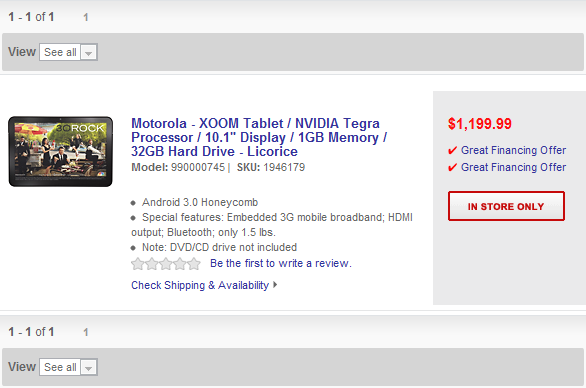586x388 pixels.
Task: Open the Motorola XOOM tablet thumbnail
Action: coord(61,151)
